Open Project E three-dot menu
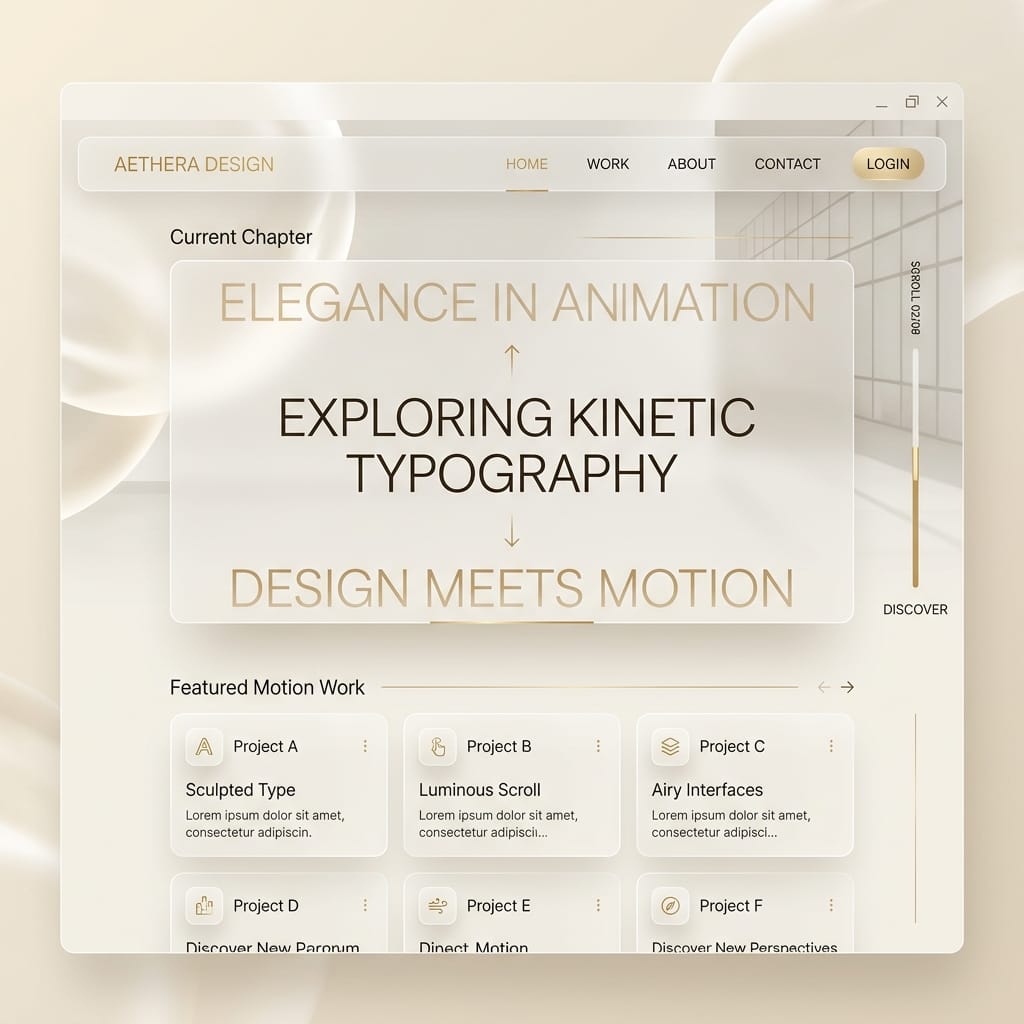This screenshot has width=1024, height=1024. coord(598,905)
